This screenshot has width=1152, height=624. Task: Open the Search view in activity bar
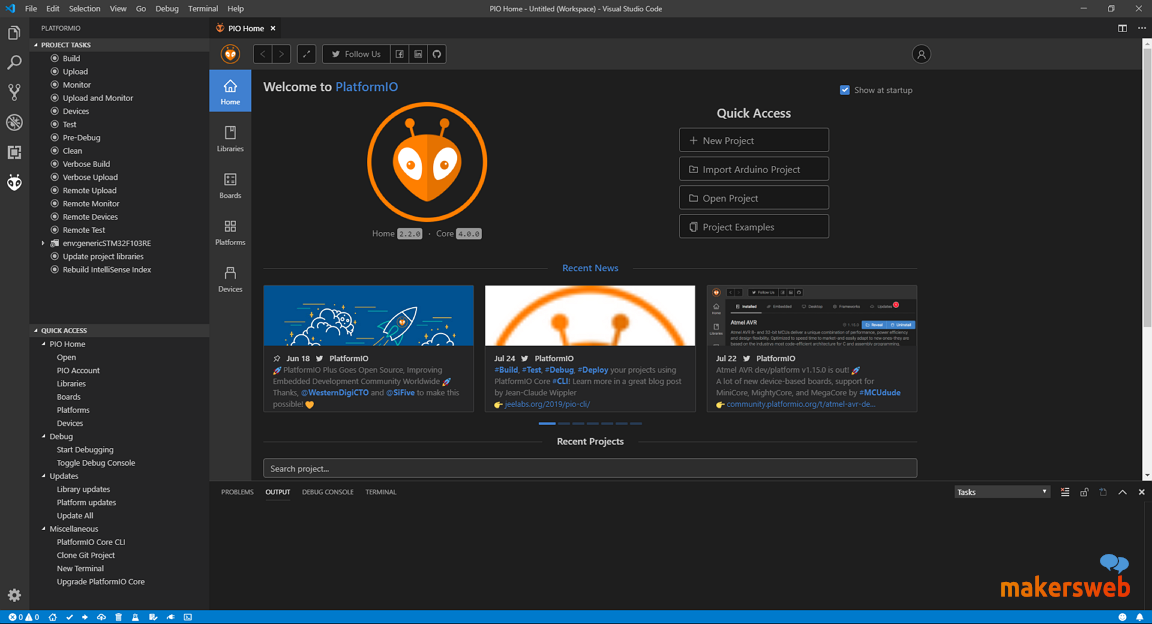[14, 62]
